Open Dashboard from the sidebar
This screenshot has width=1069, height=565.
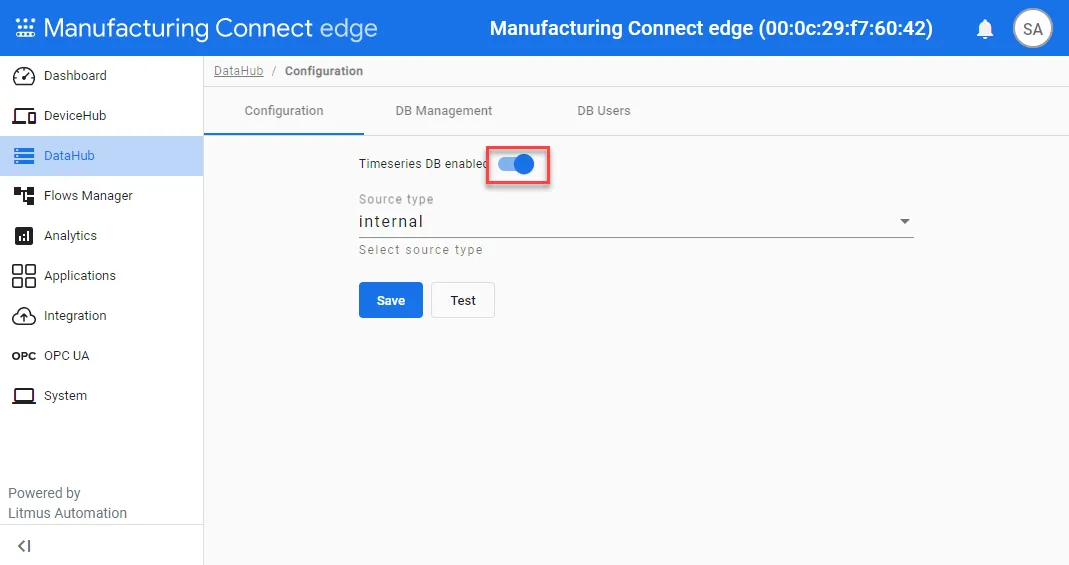pyautogui.click(x=101, y=76)
